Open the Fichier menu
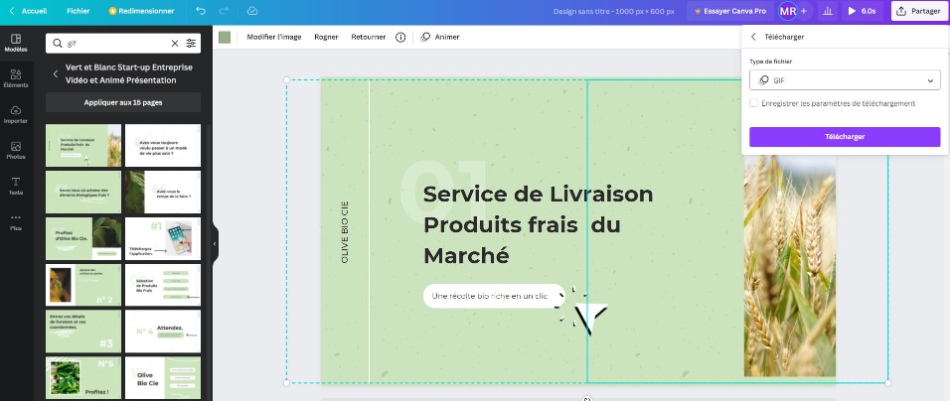The width and height of the screenshot is (950, 401). (x=78, y=11)
